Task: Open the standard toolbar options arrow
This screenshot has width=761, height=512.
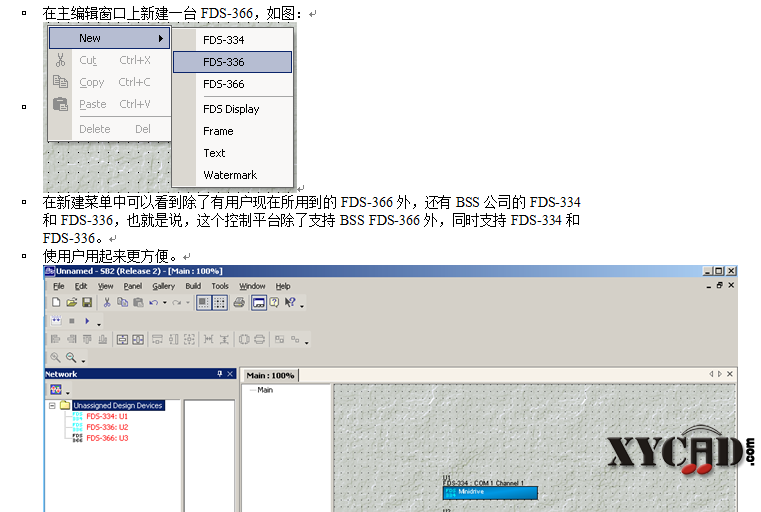Action: click(x=302, y=306)
